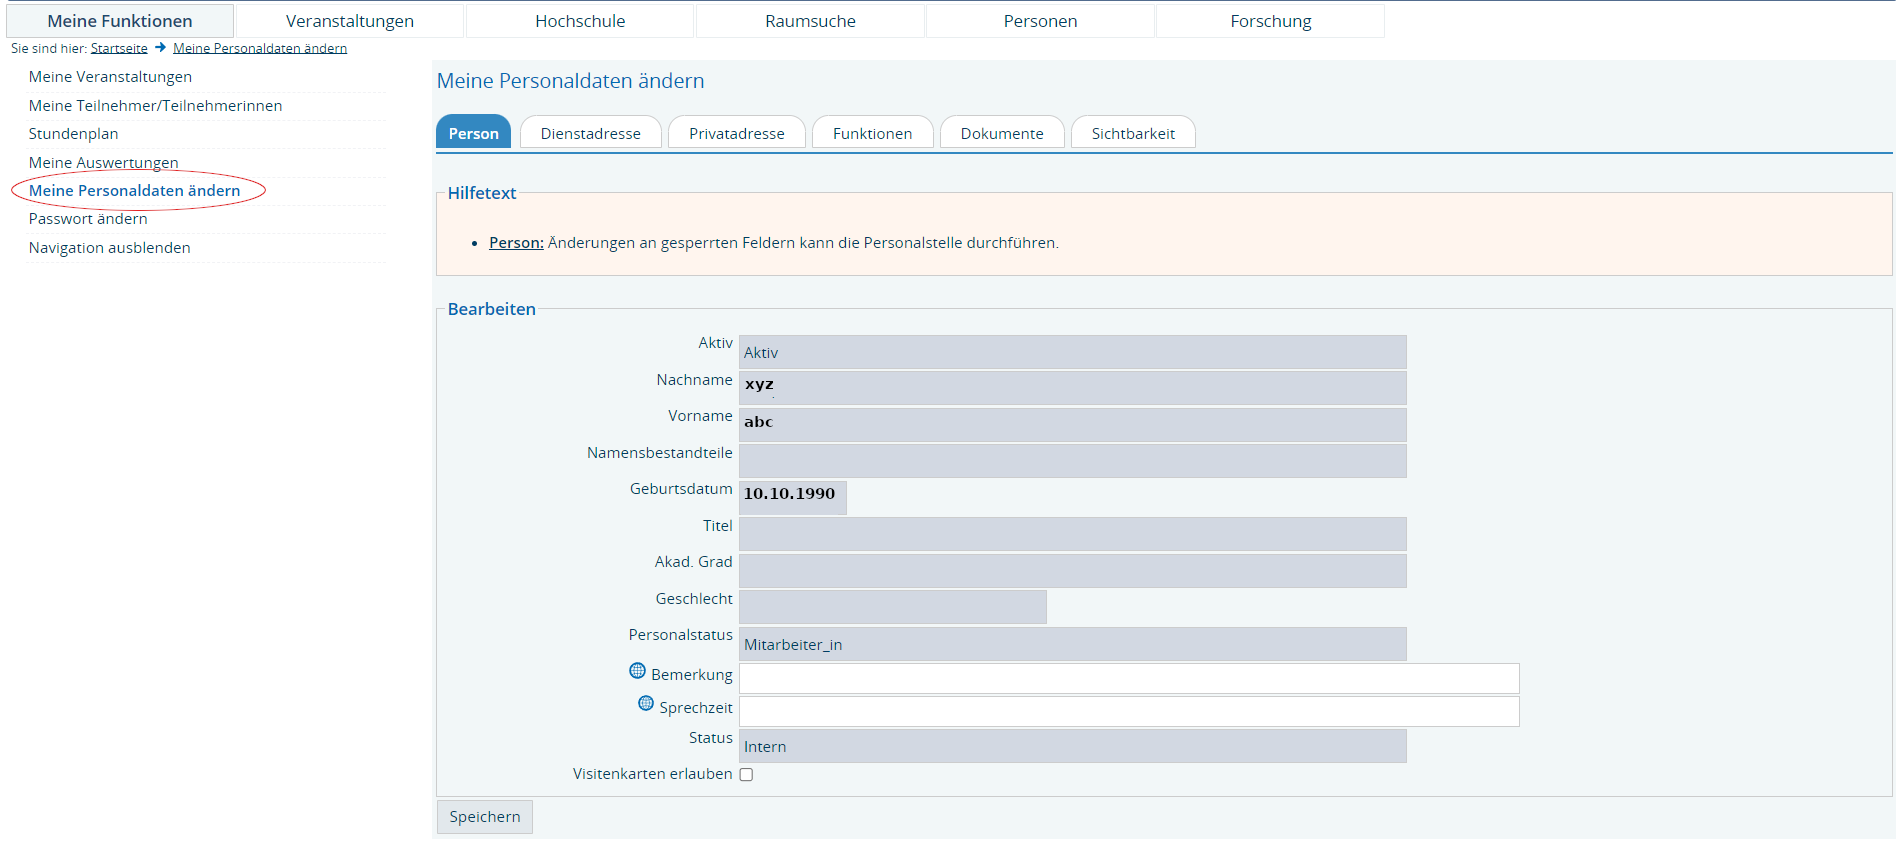Select the Person tab
The height and width of the screenshot is (844, 1896).
point(473,133)
